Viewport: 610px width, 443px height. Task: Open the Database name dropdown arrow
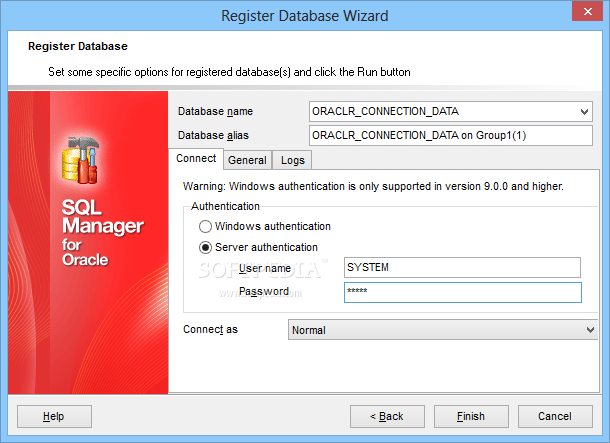point(584,112)
